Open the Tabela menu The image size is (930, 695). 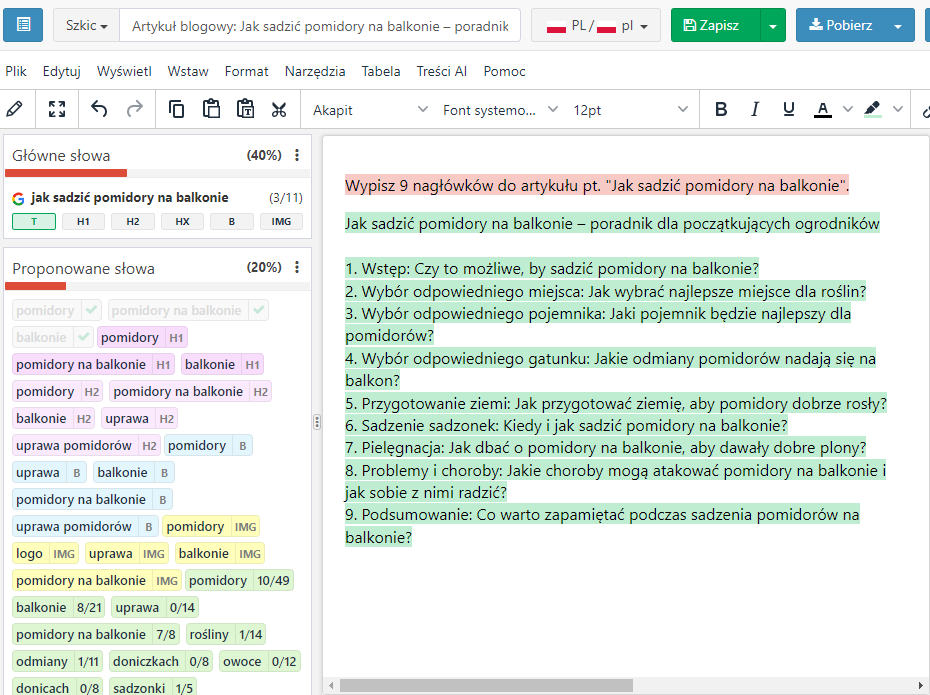tap(381, 71)
